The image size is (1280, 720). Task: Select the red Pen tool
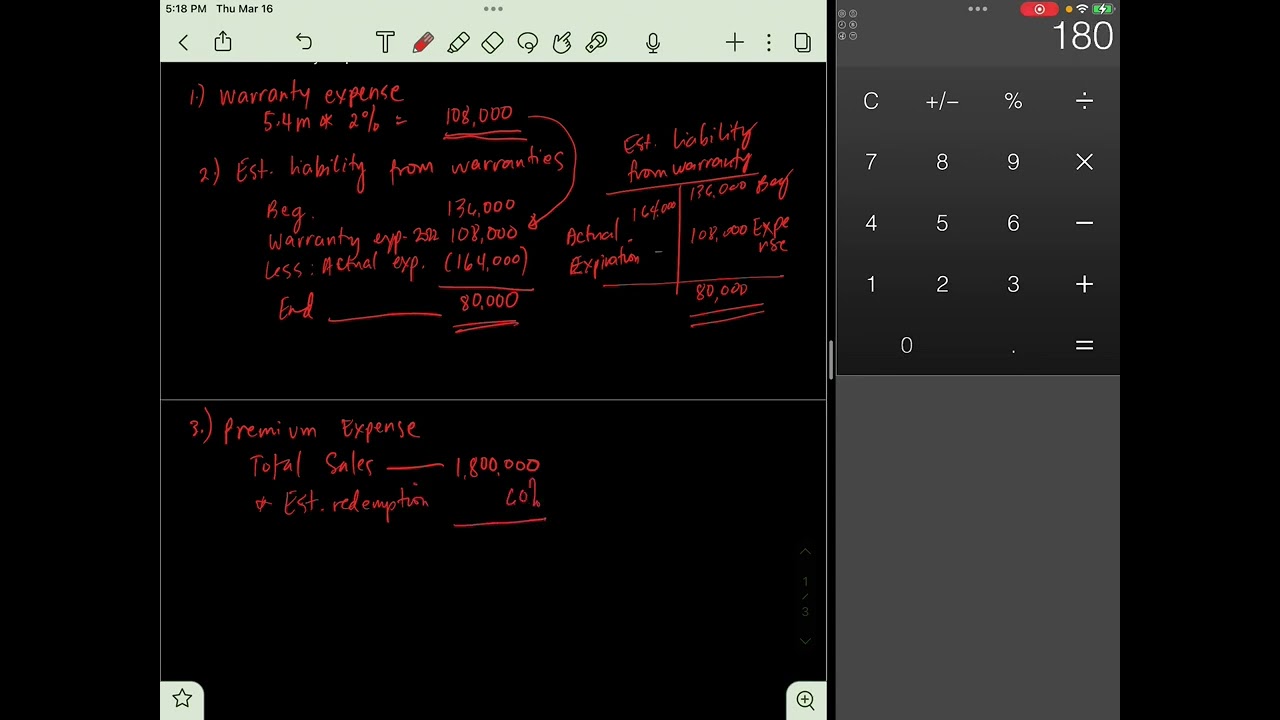tap(422, 42)
